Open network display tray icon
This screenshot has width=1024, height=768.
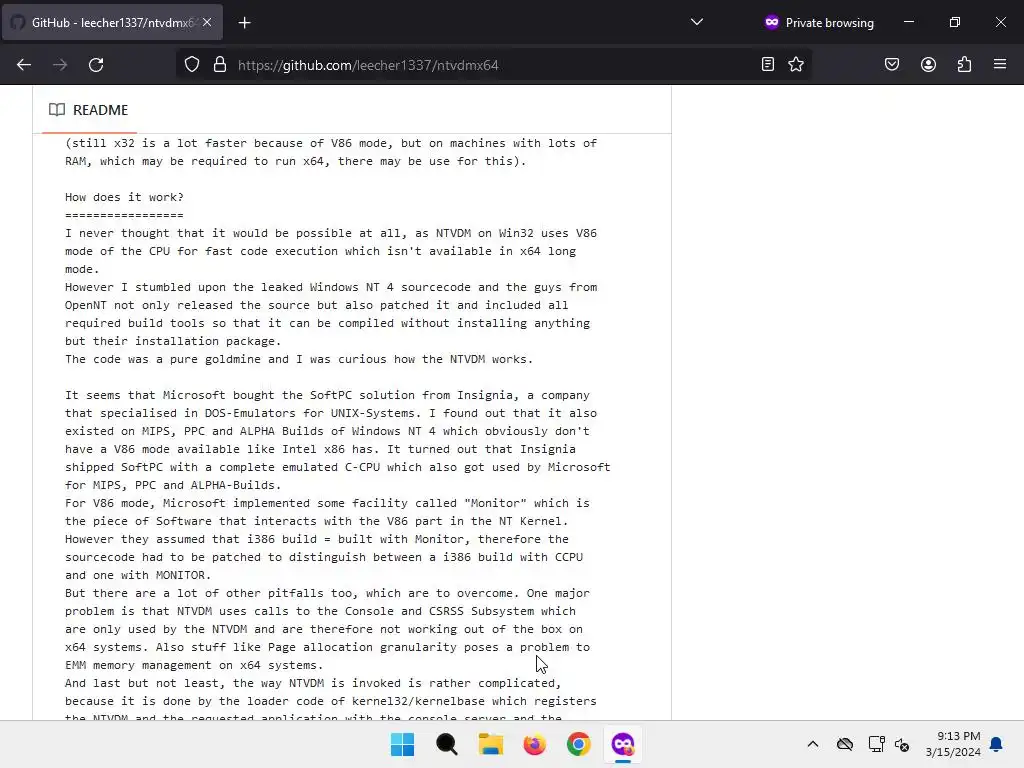[x=876, y=744]
